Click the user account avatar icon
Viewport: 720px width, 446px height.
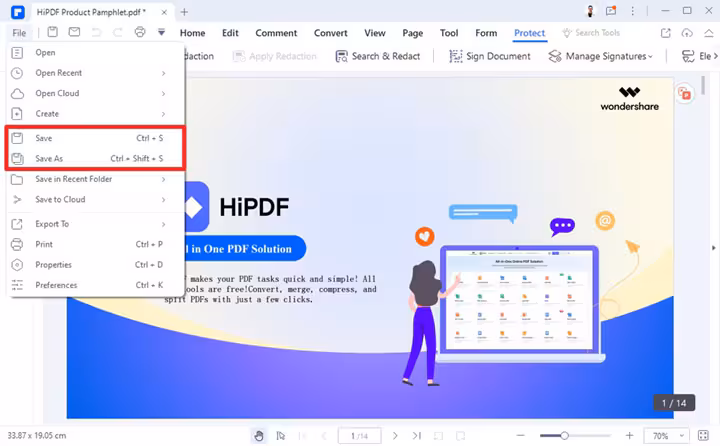point(591,11)
